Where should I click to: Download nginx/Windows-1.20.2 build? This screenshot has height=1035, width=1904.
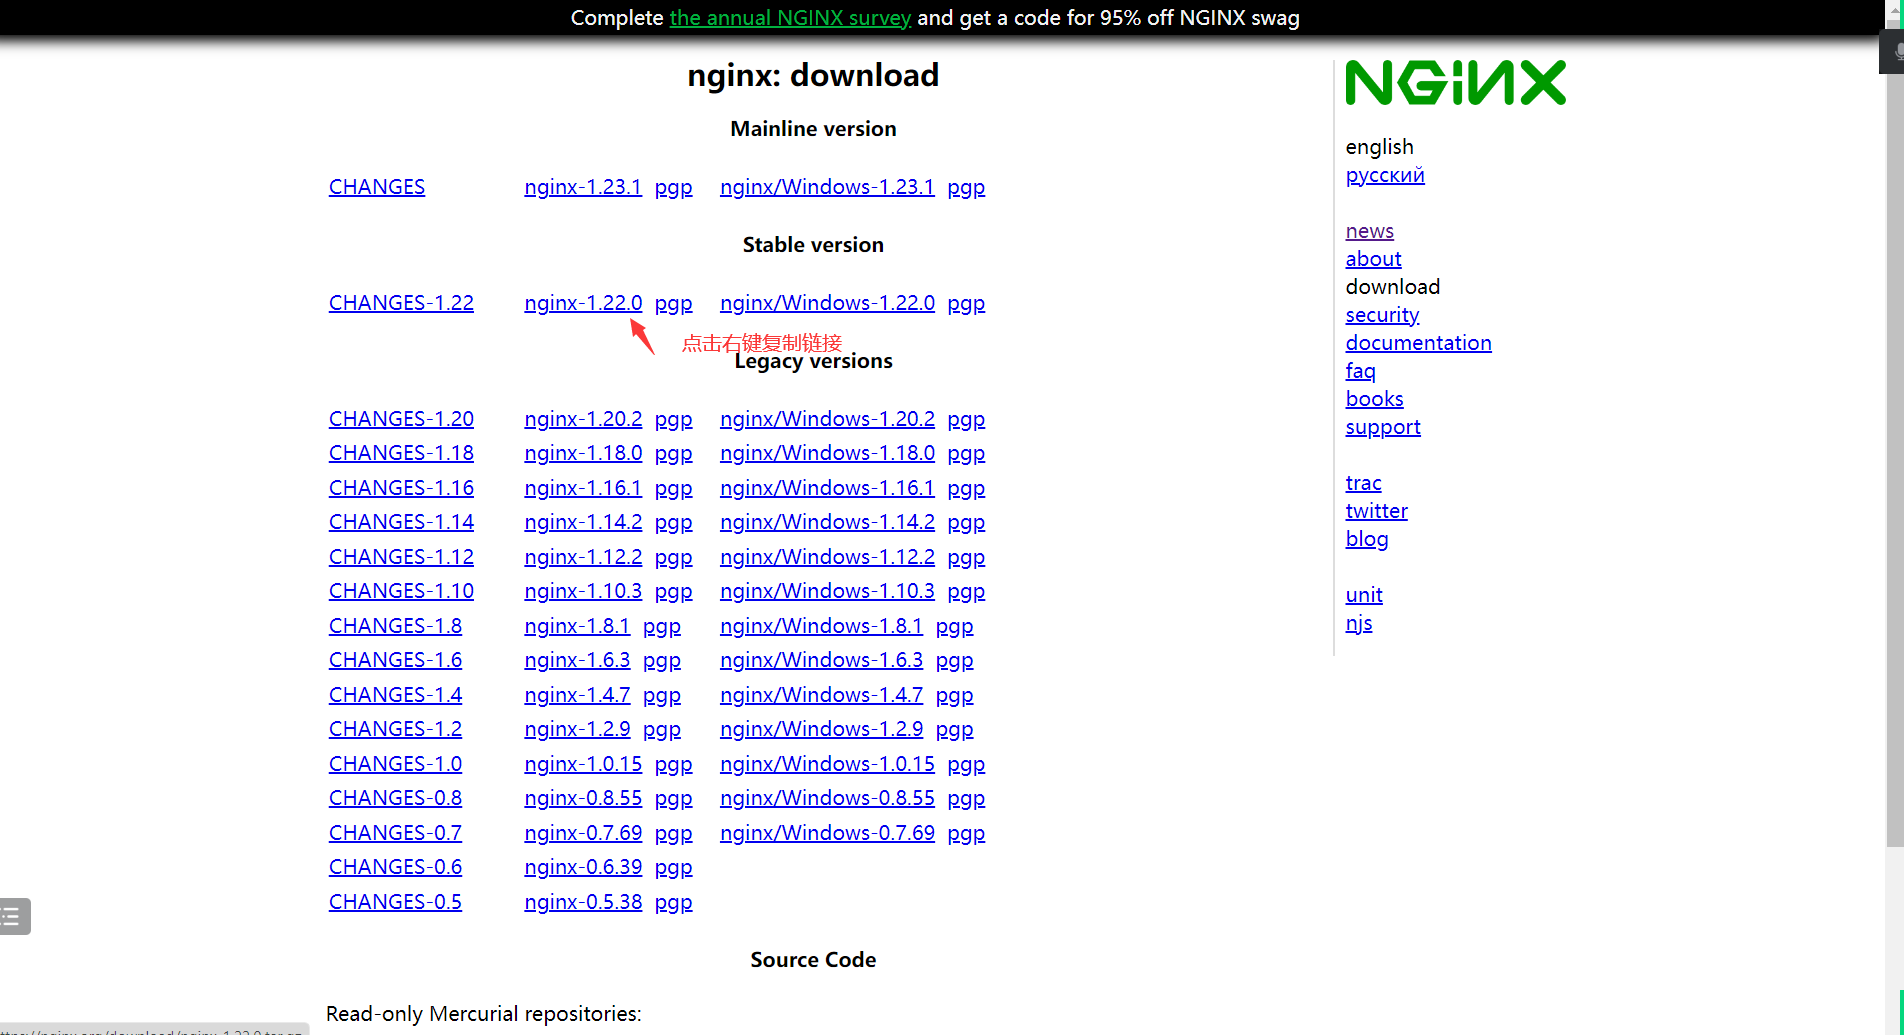827,419
